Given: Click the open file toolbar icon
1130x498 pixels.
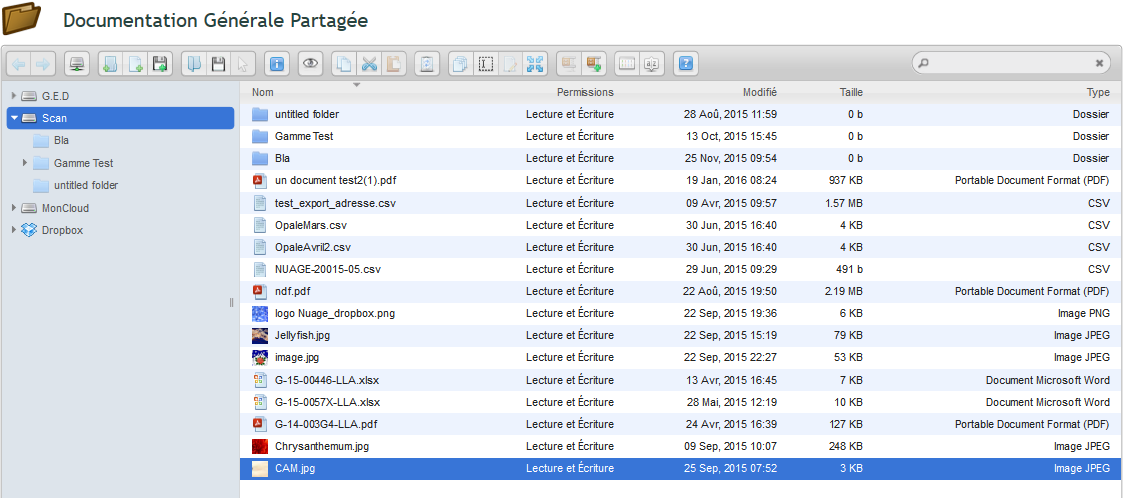Looking at the screenshot, I should 193,64.
